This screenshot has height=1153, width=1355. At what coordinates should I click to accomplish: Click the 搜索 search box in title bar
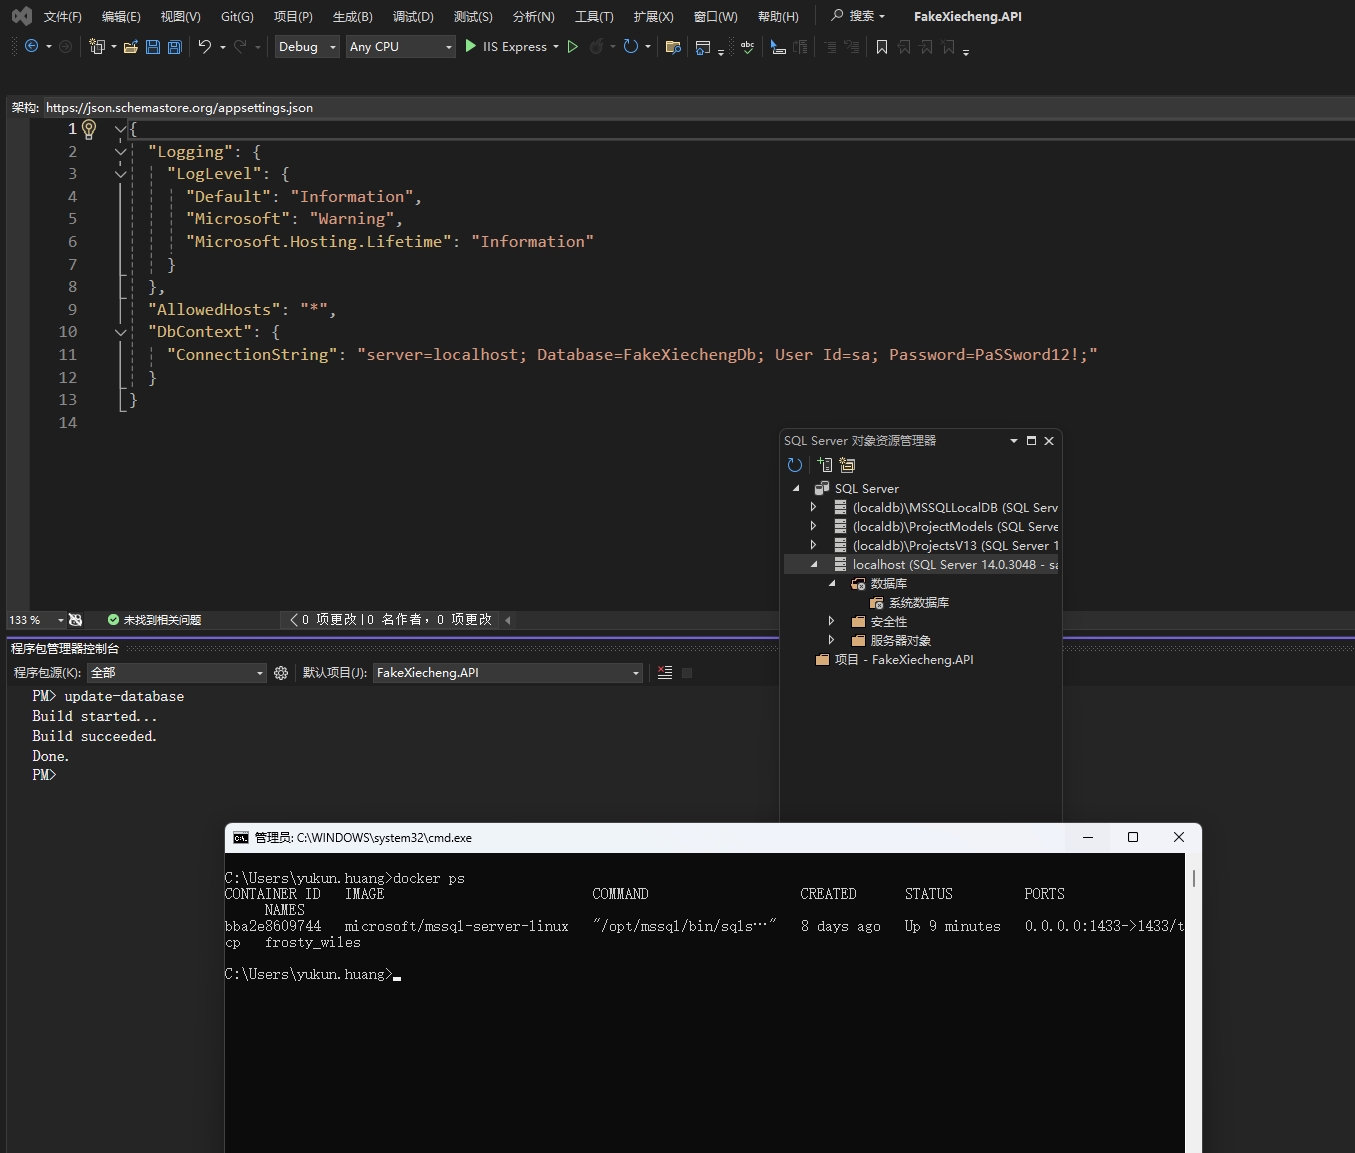[x=858, y=16]
